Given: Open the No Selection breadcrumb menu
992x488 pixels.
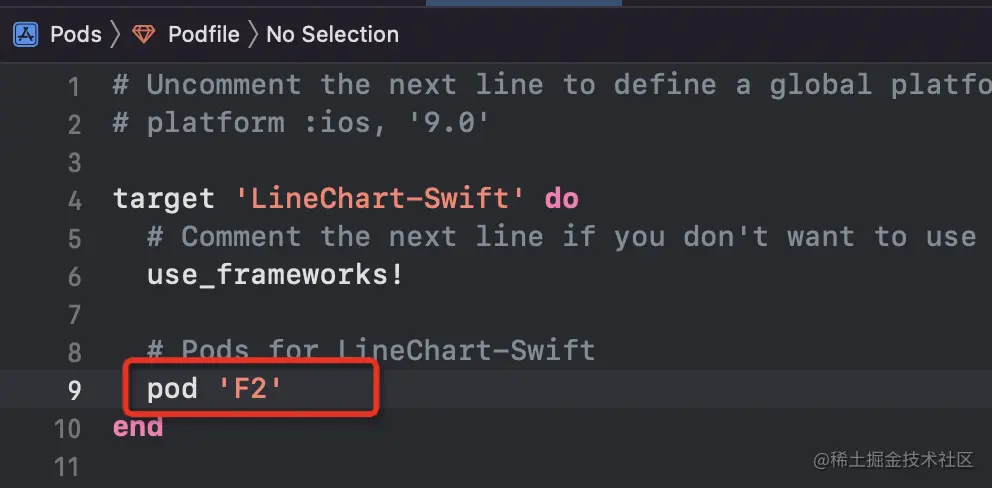Looking at the screenshot, I should 332,35.
